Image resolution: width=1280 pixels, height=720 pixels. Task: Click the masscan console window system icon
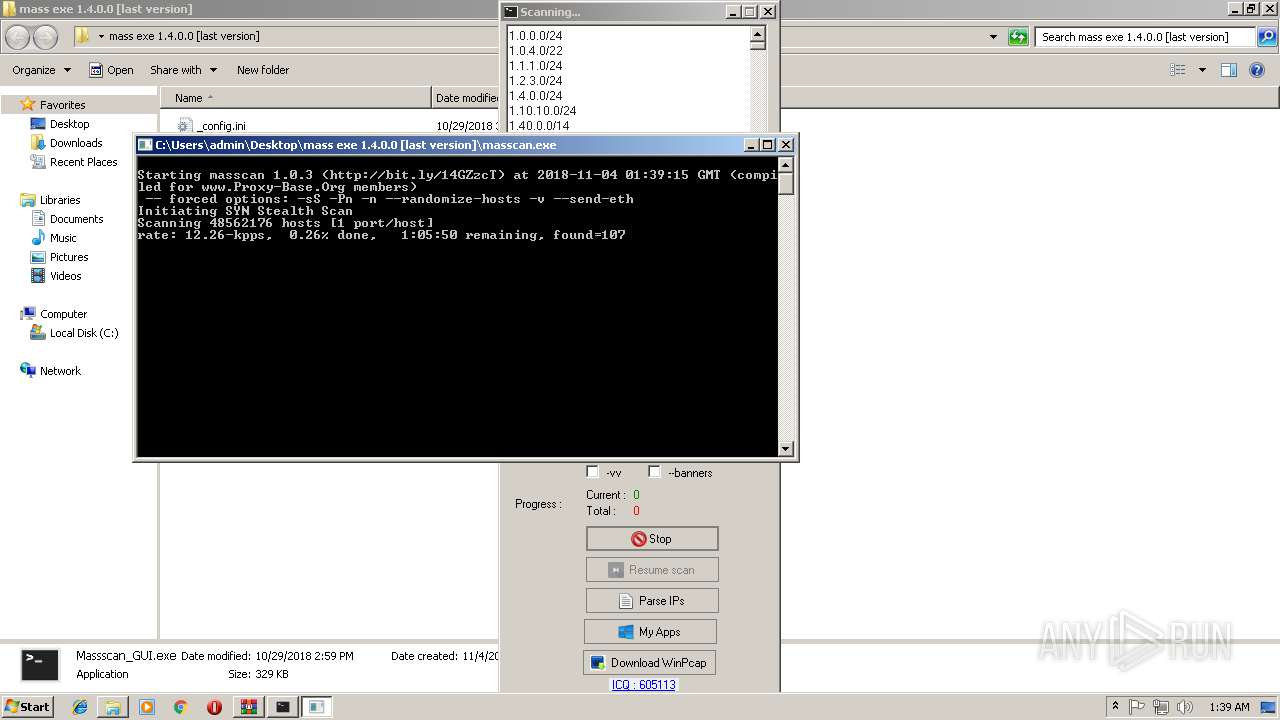point(145,145)
